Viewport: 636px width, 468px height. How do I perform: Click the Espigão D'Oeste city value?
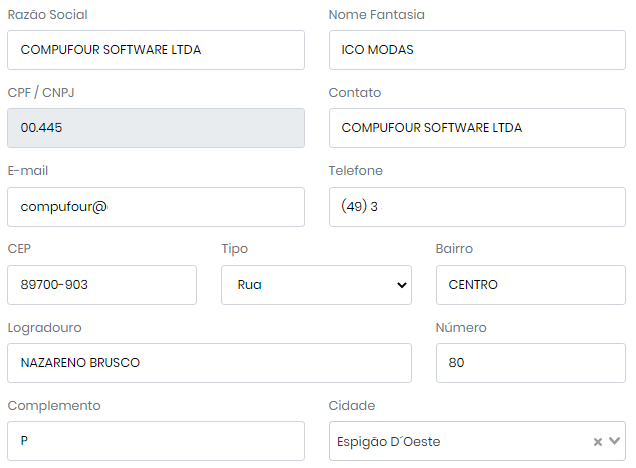pyautogui.click(x=390, y=441)
